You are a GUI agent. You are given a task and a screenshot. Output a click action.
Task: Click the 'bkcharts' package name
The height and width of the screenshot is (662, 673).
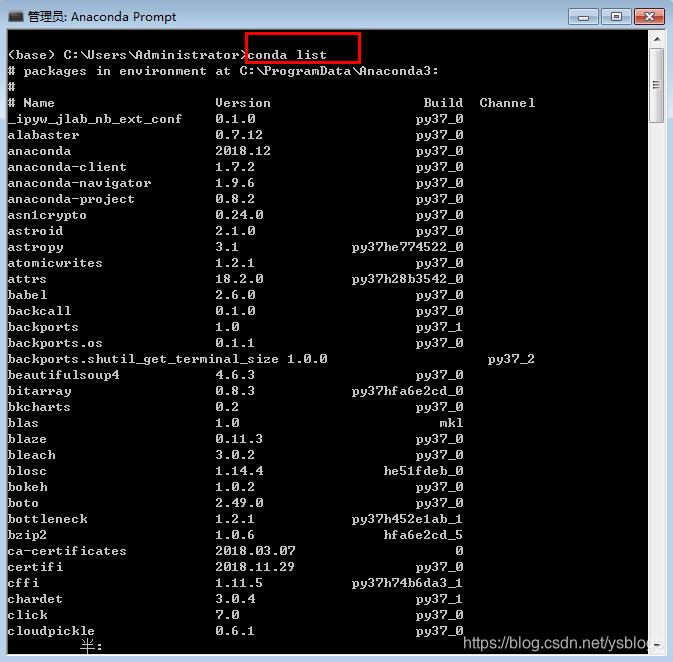39,407
